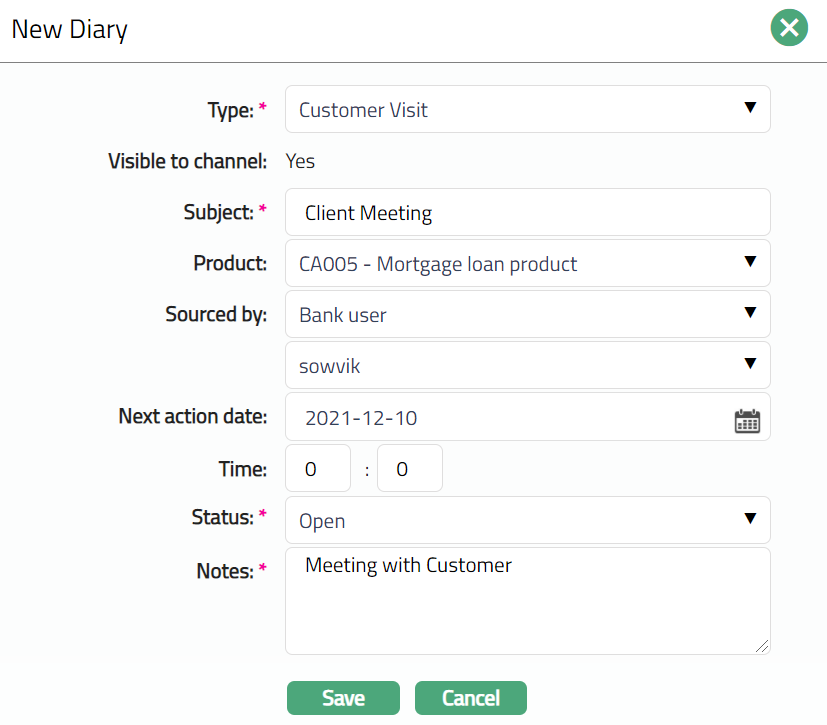Image resolution: width=827 pixels, height=725 pixels.
Task: Open the Product dropdown list
Action: [527, 264]
